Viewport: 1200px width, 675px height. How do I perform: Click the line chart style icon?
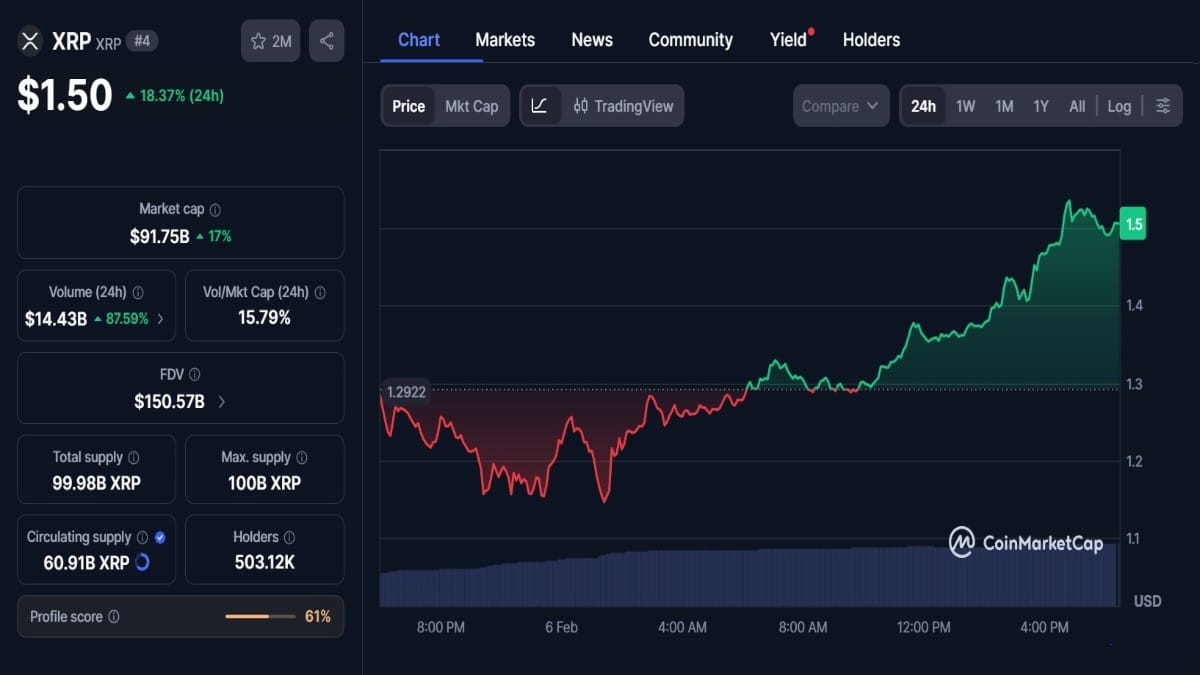pyautogui.click(x=539, y=106)
